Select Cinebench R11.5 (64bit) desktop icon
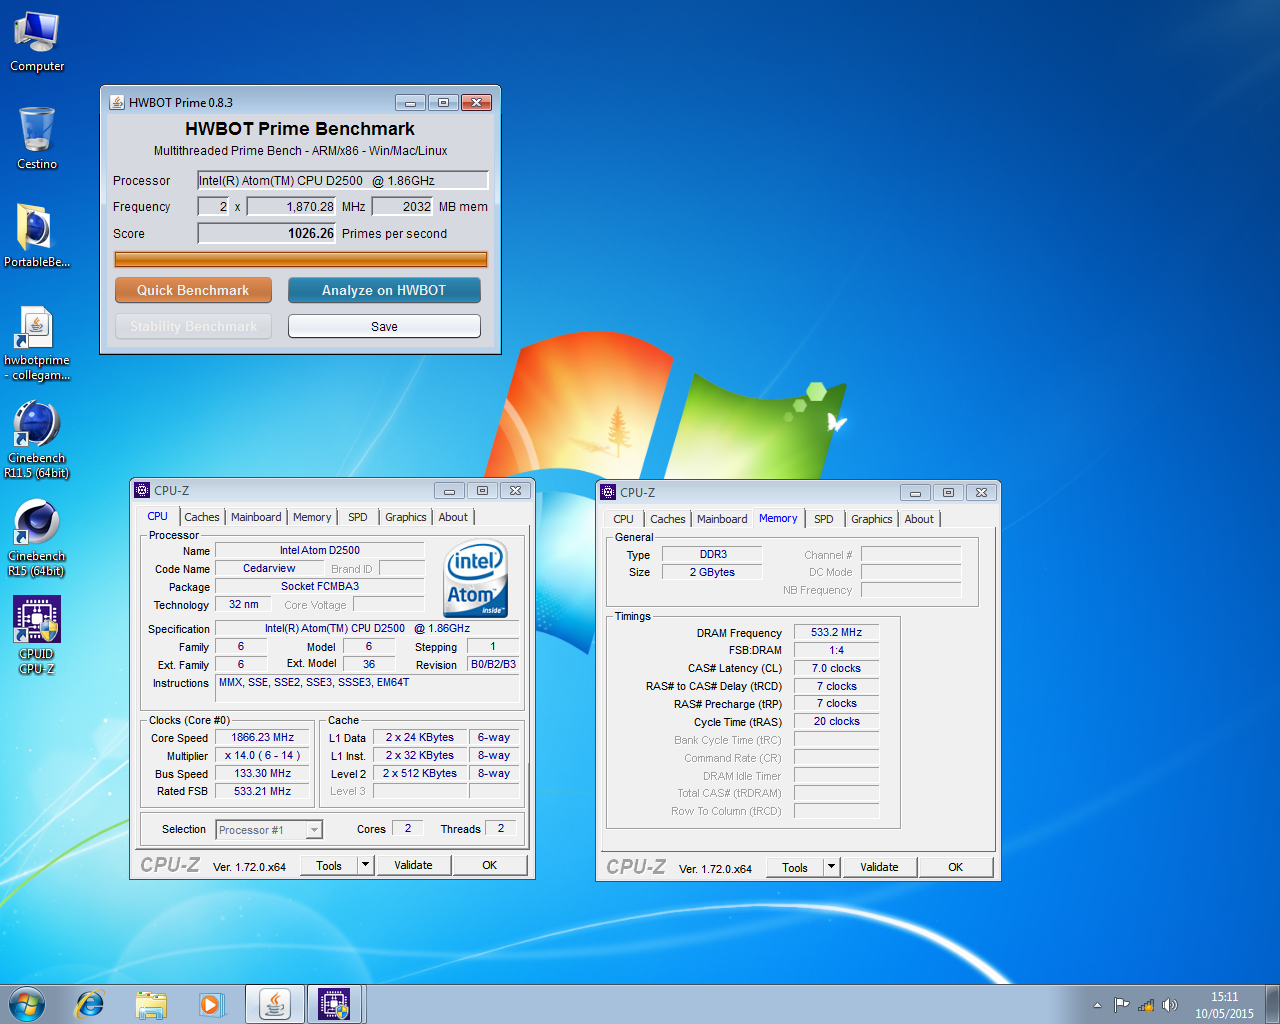 click(x=37, y=440)
